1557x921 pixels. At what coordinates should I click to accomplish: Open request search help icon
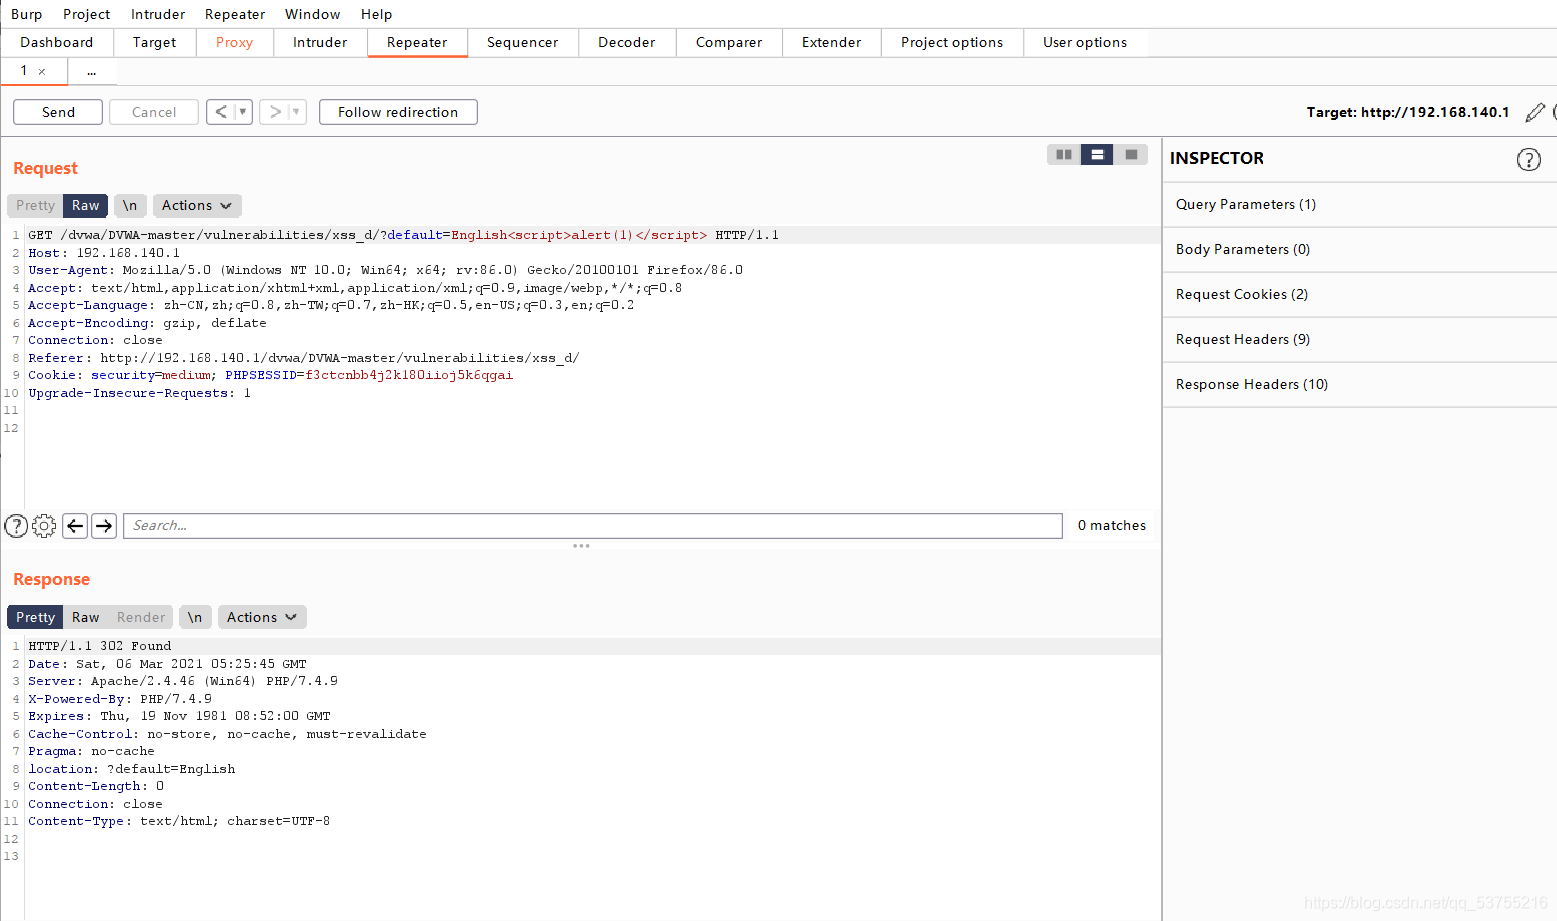(16, 526)
